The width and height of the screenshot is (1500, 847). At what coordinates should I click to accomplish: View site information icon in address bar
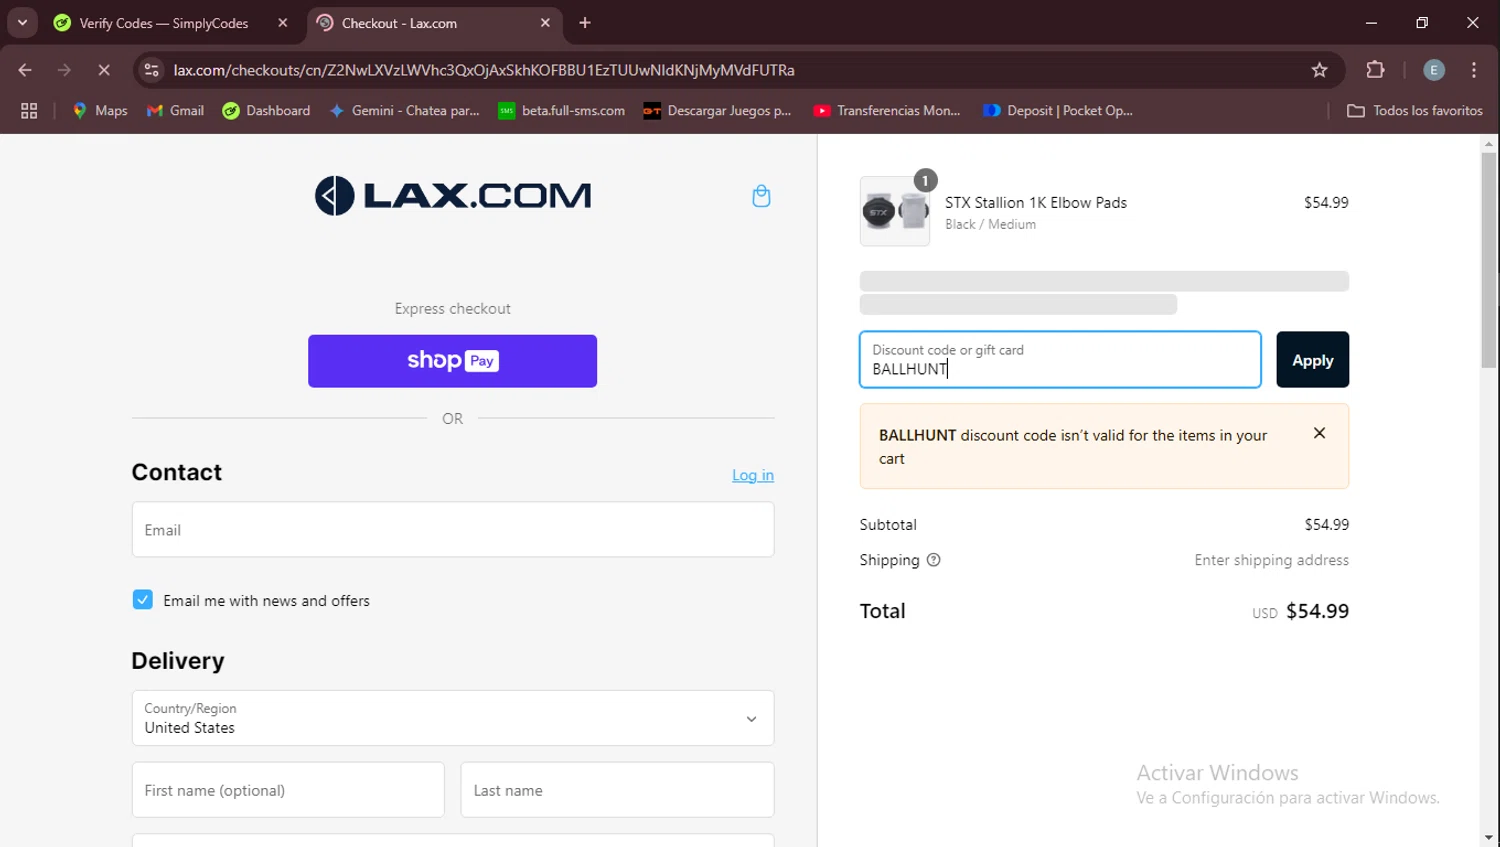[x=151, y=70]
